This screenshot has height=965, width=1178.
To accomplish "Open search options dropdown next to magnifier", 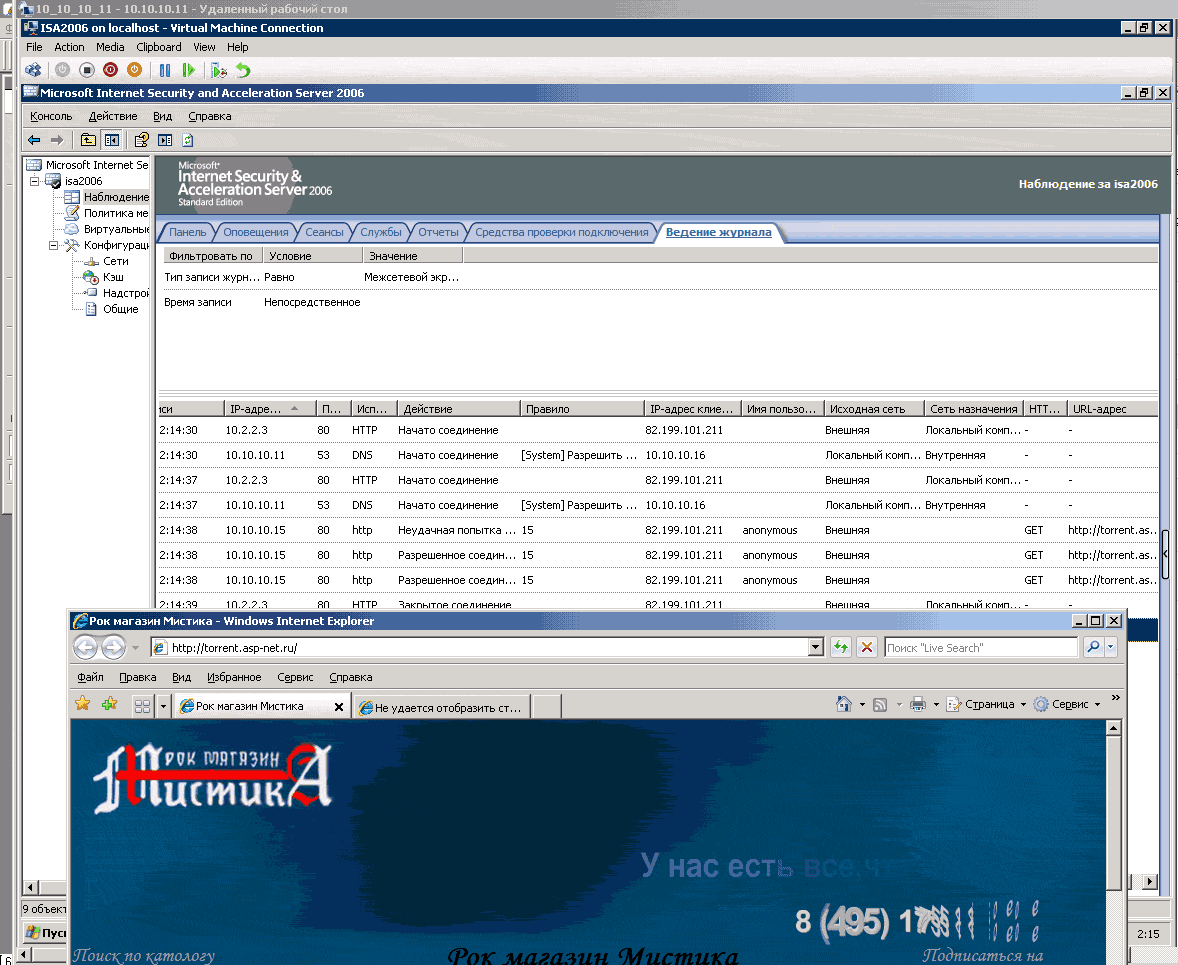I will [1110, 647].
